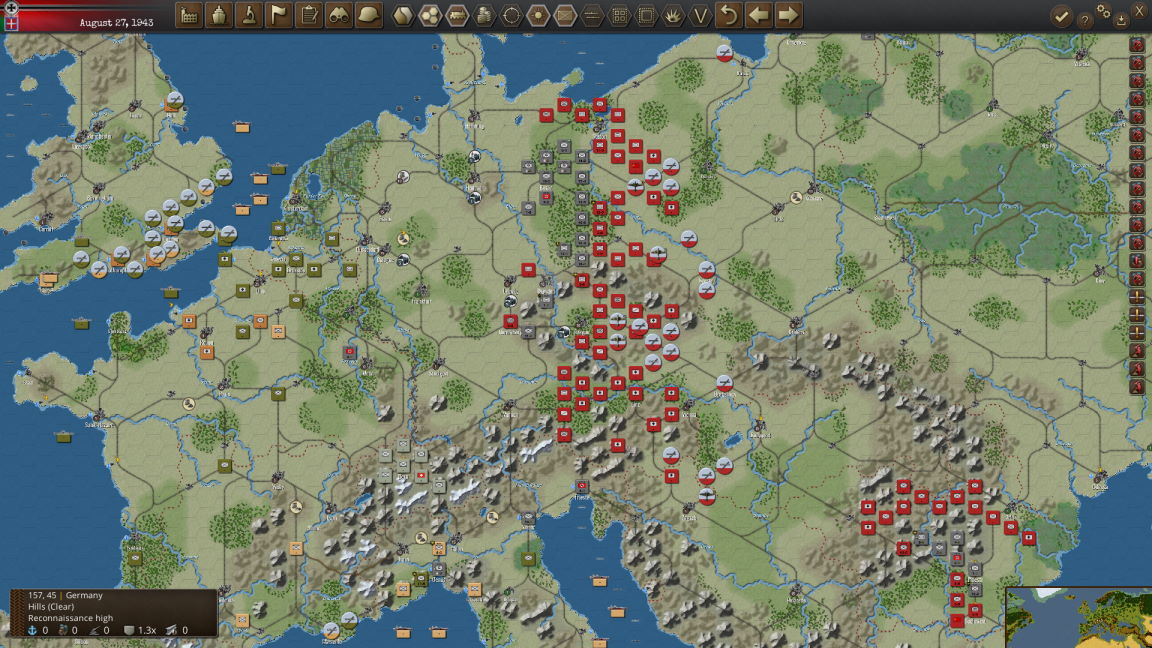Click the date August 27, 1943
The width and height of the screenshot is (1152, 648).
click(116, 23)
